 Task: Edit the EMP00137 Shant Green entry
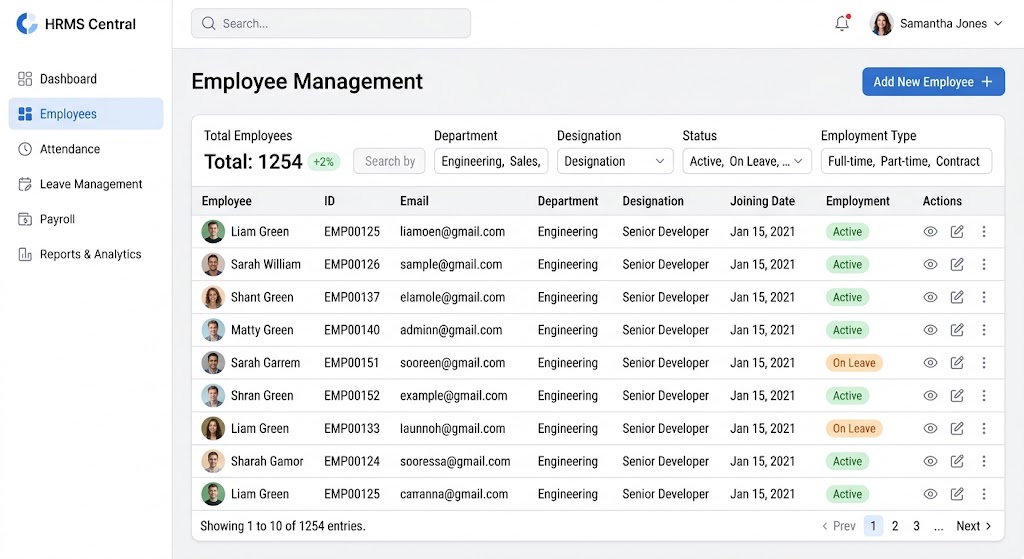point(957,297)
